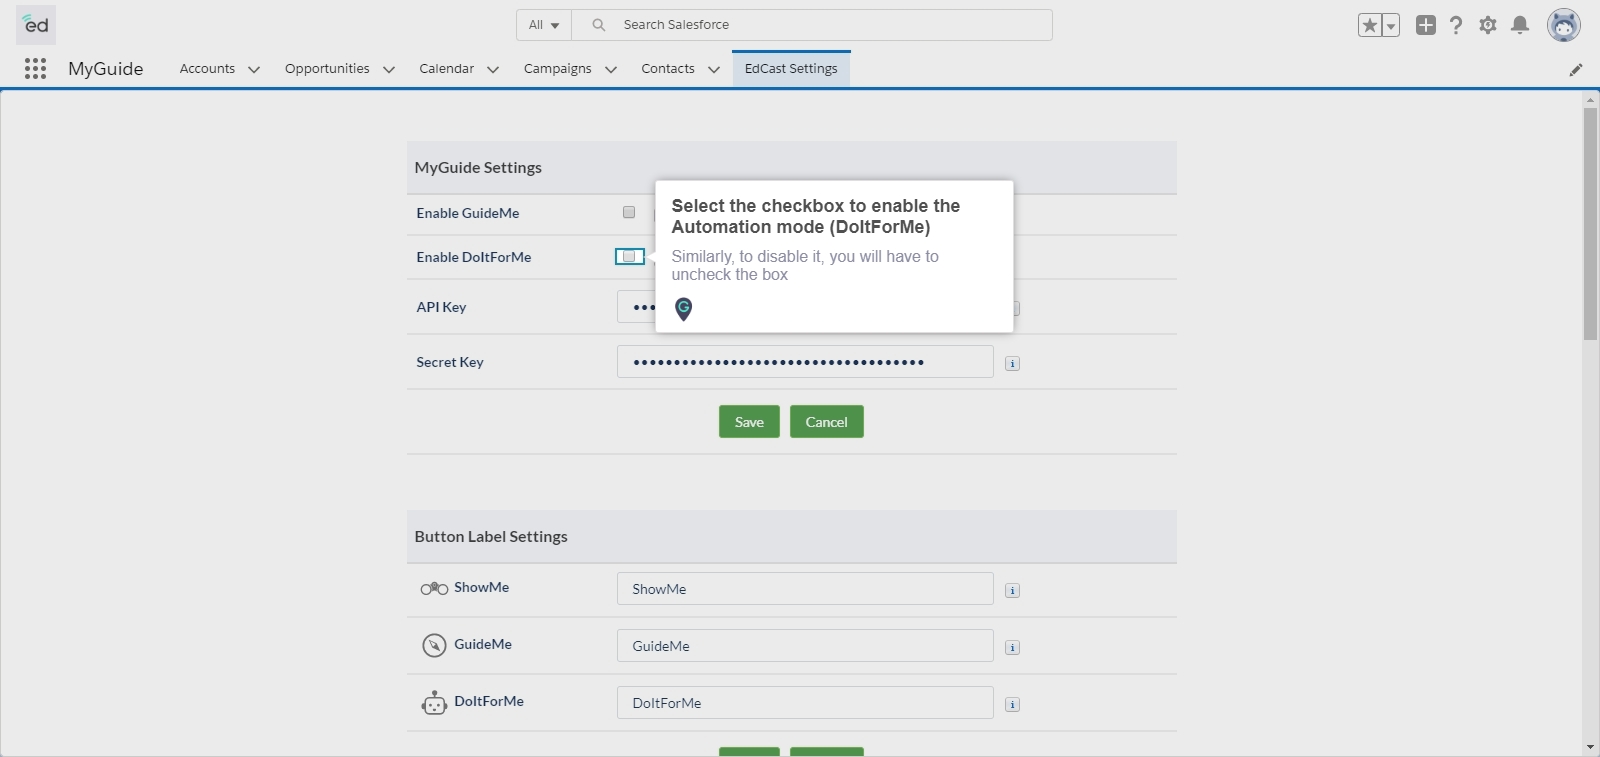The image size is (1600, 757).
Task: Open the Campaigns tab
Action: point(557,68)
